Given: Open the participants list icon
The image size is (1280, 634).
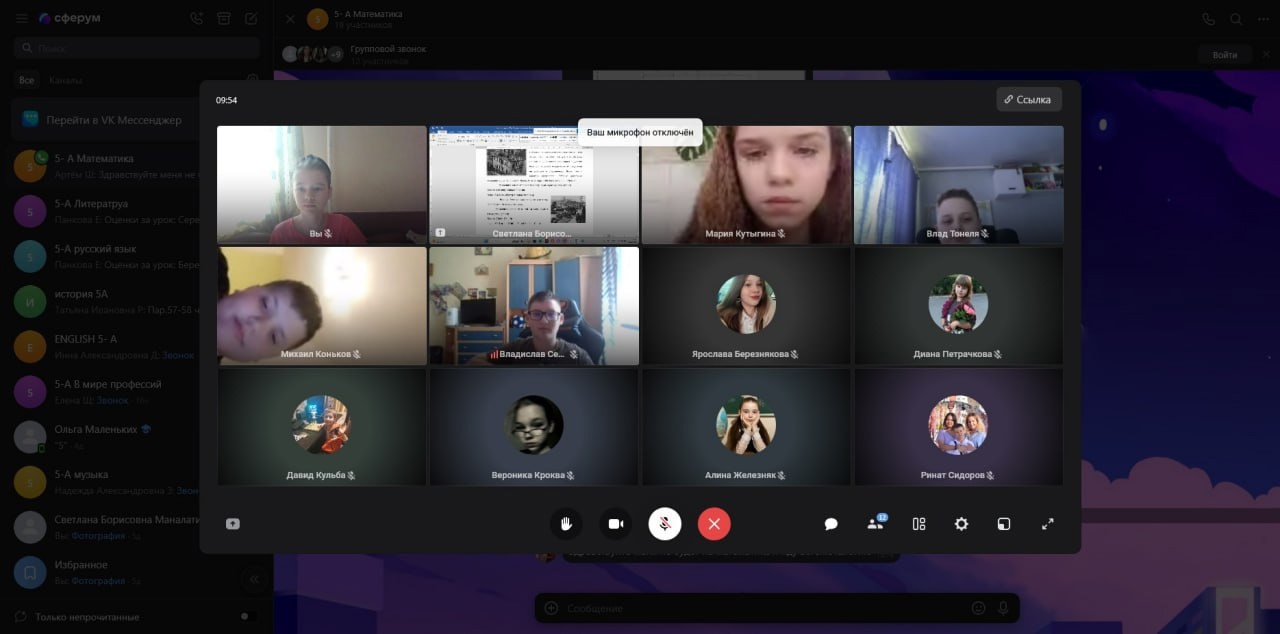Looking at the screenshot, I should [876, 523].
